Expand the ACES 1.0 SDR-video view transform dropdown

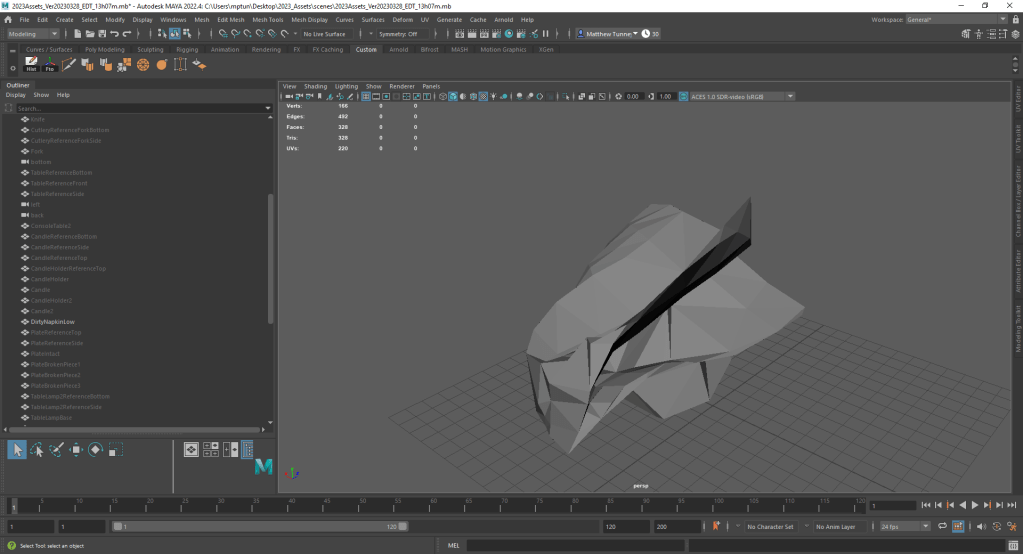[x=742, y=96]
